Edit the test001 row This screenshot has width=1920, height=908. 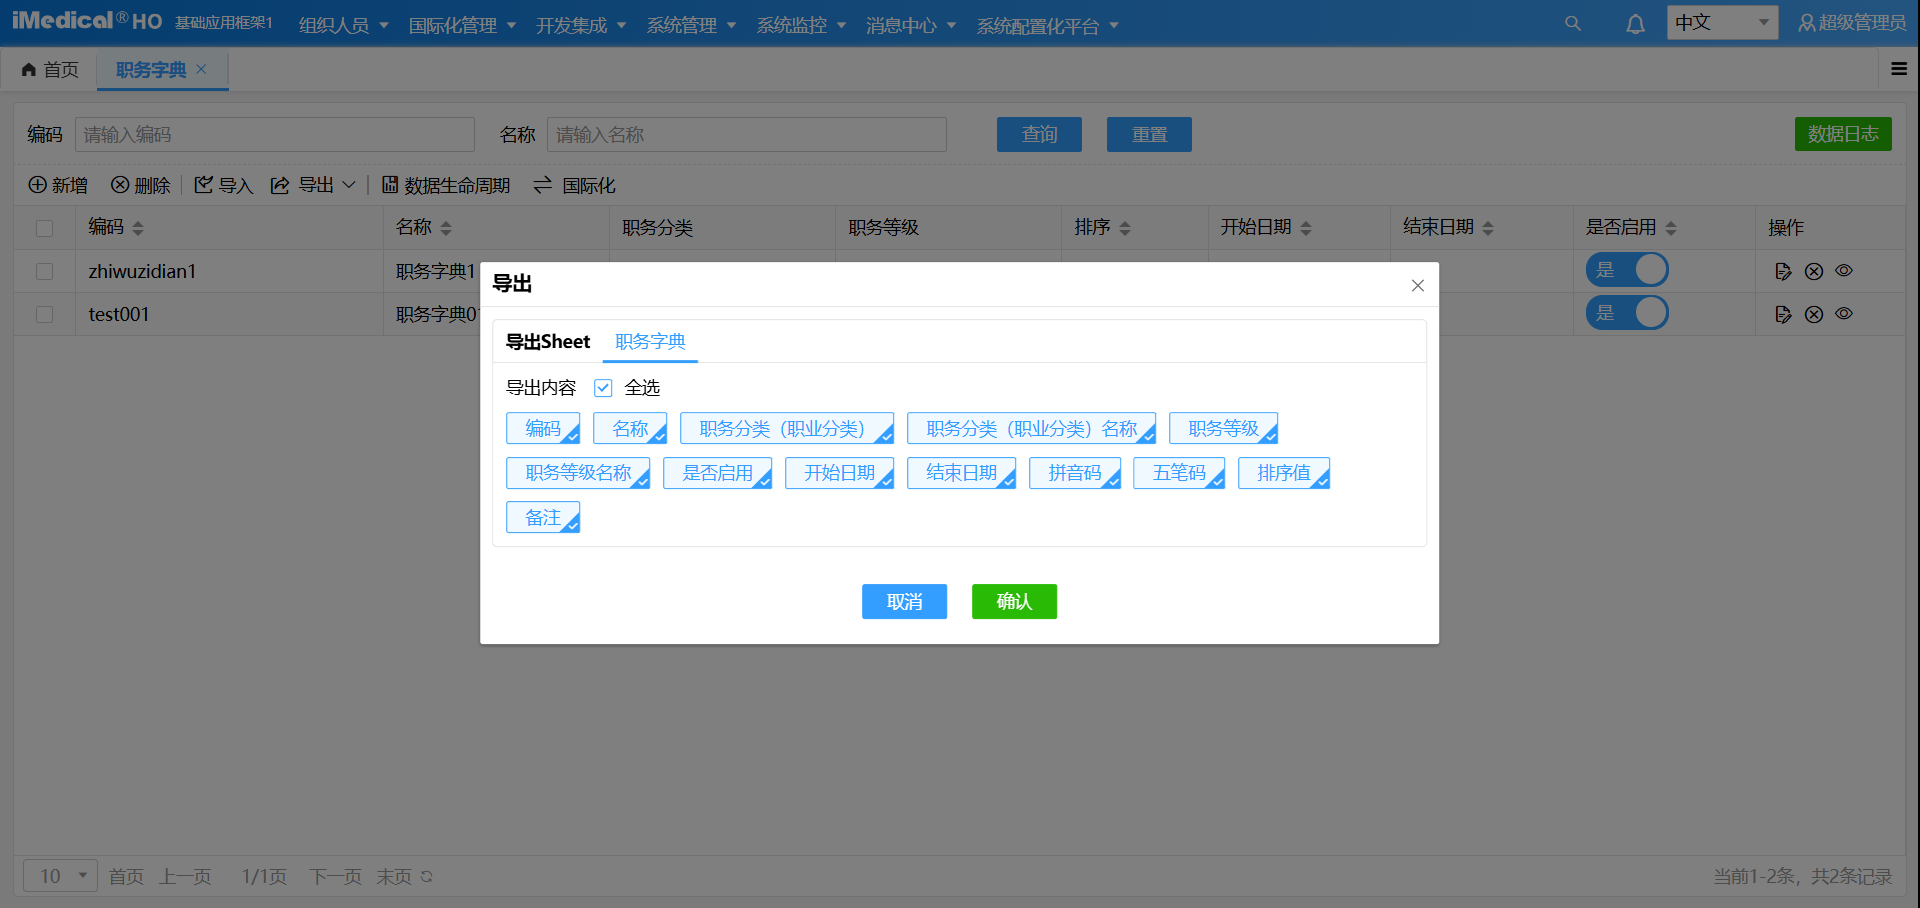click(1783, 314)
